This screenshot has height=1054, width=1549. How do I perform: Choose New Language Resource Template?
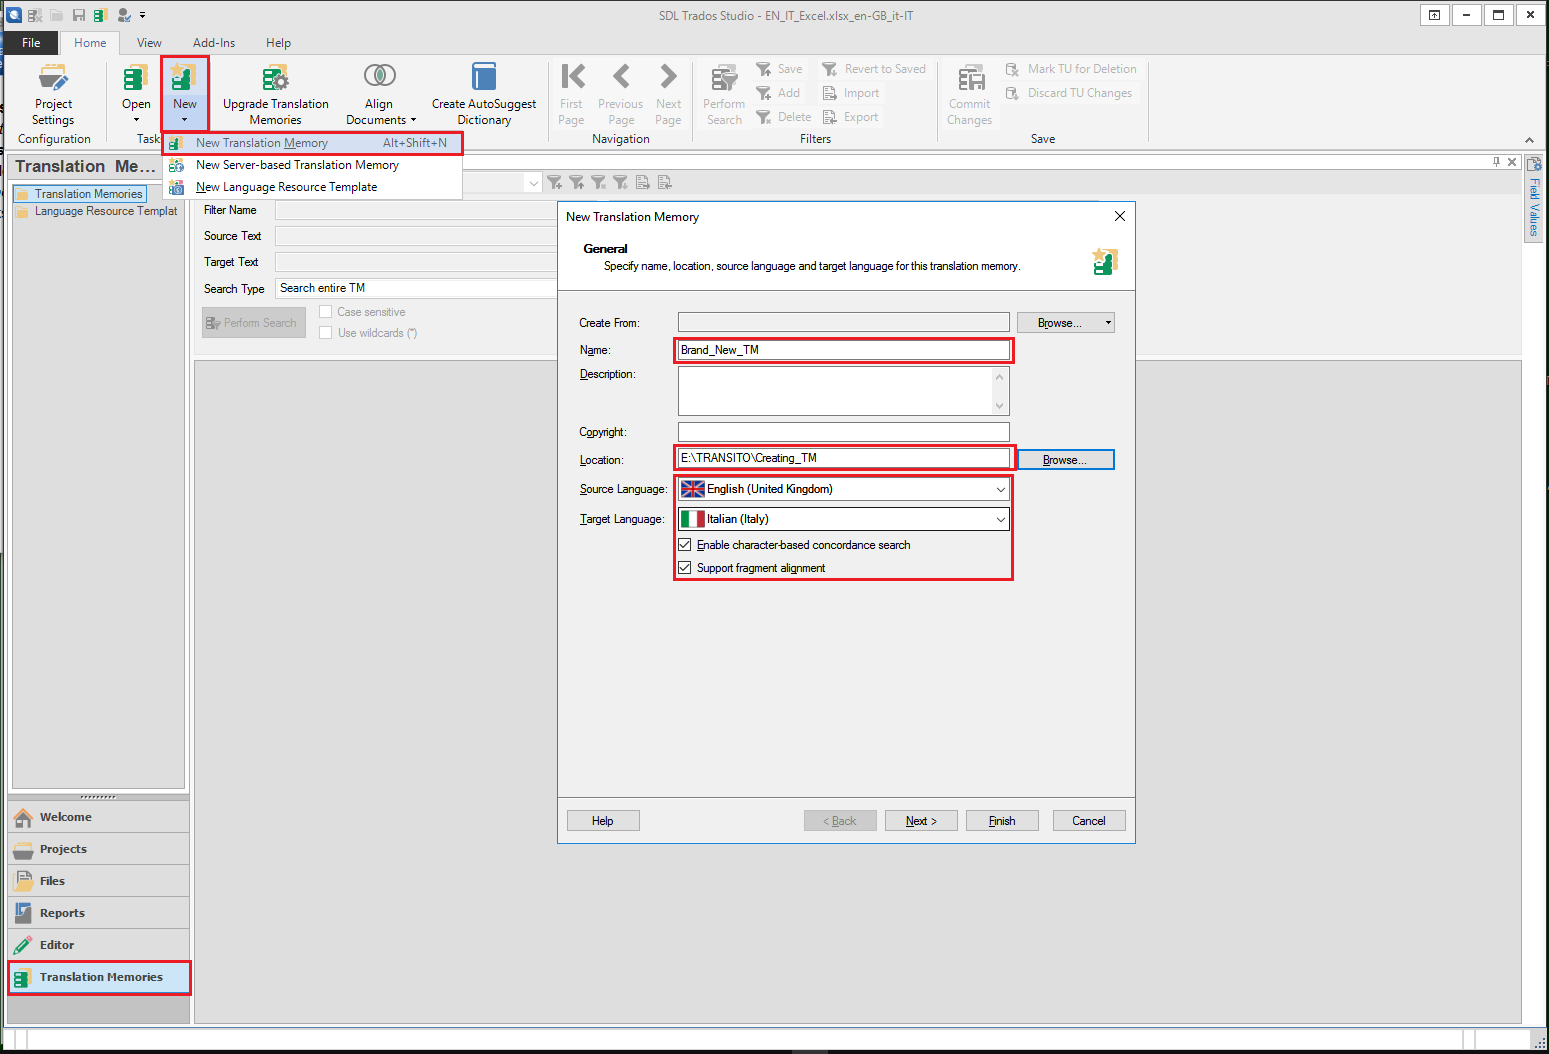tap(312, 187)
